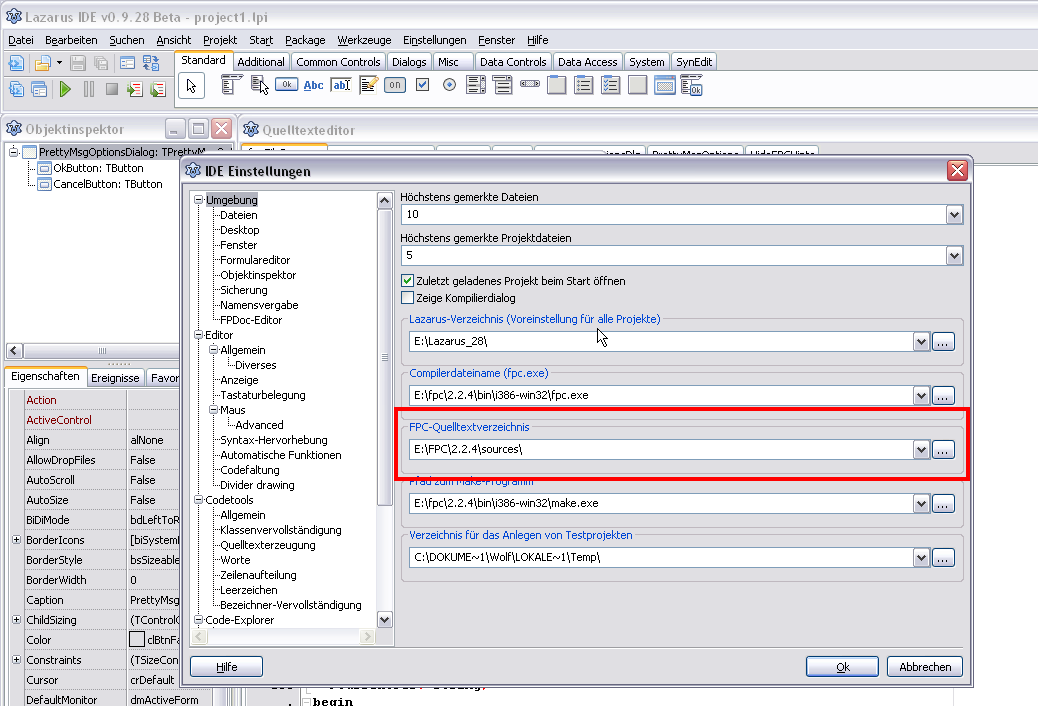Image resolution: width=1038 pixels, height=706 pixels.
Task: Open the Werkzeuge menu
Action: pyautogui.click(x=364, y=40)
